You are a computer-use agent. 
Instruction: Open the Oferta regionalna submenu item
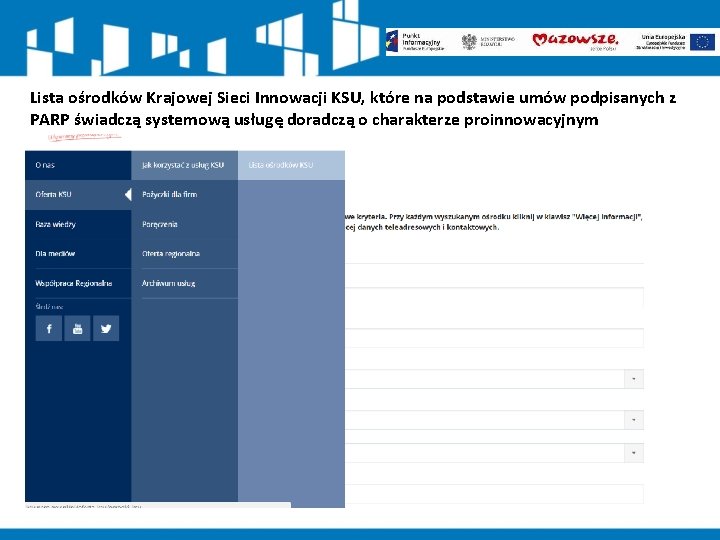click(185, 254)
